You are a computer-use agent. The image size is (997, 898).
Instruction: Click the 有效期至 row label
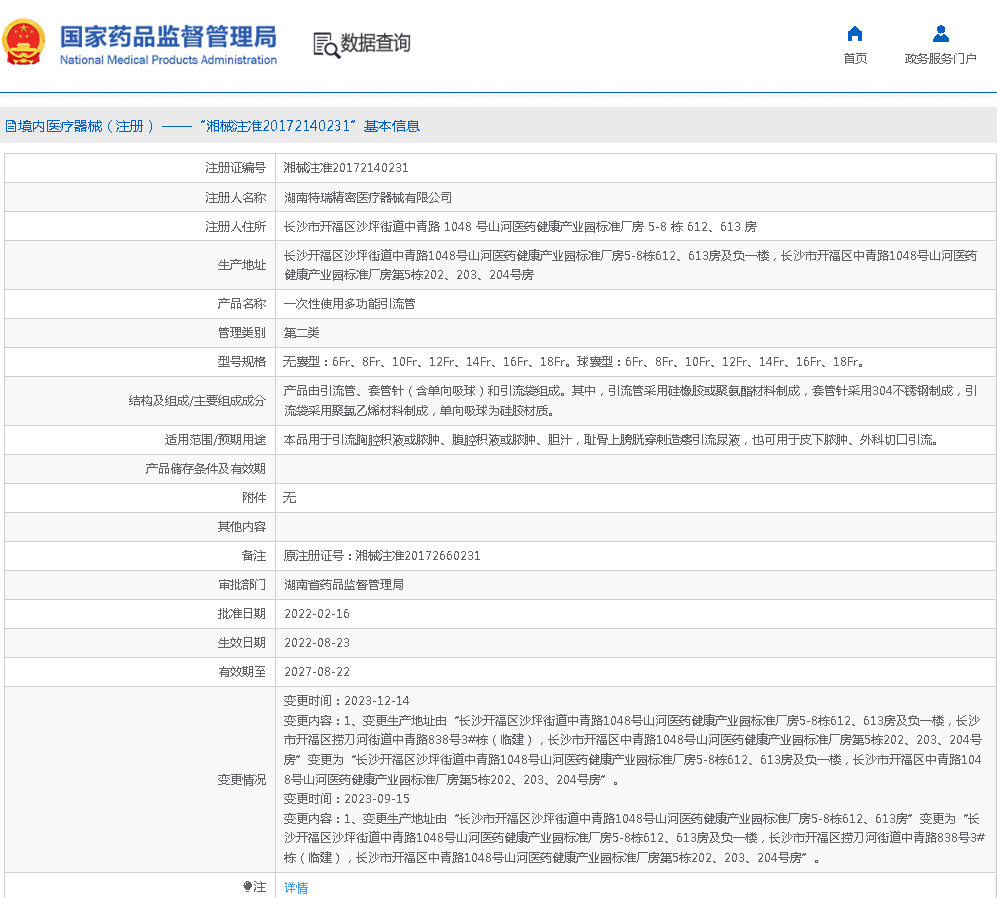(242, 672)
